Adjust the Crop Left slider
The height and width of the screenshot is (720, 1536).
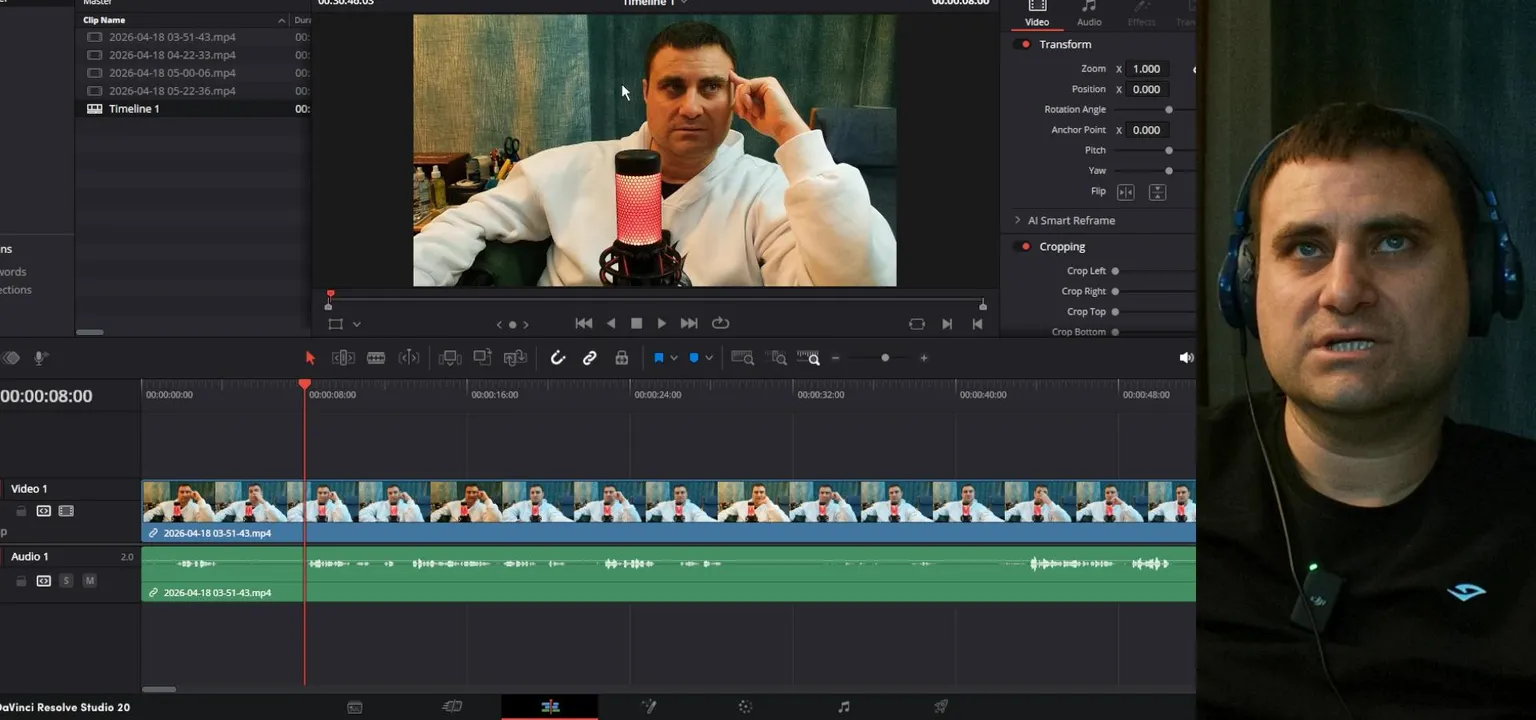(x=1115, y=271)
